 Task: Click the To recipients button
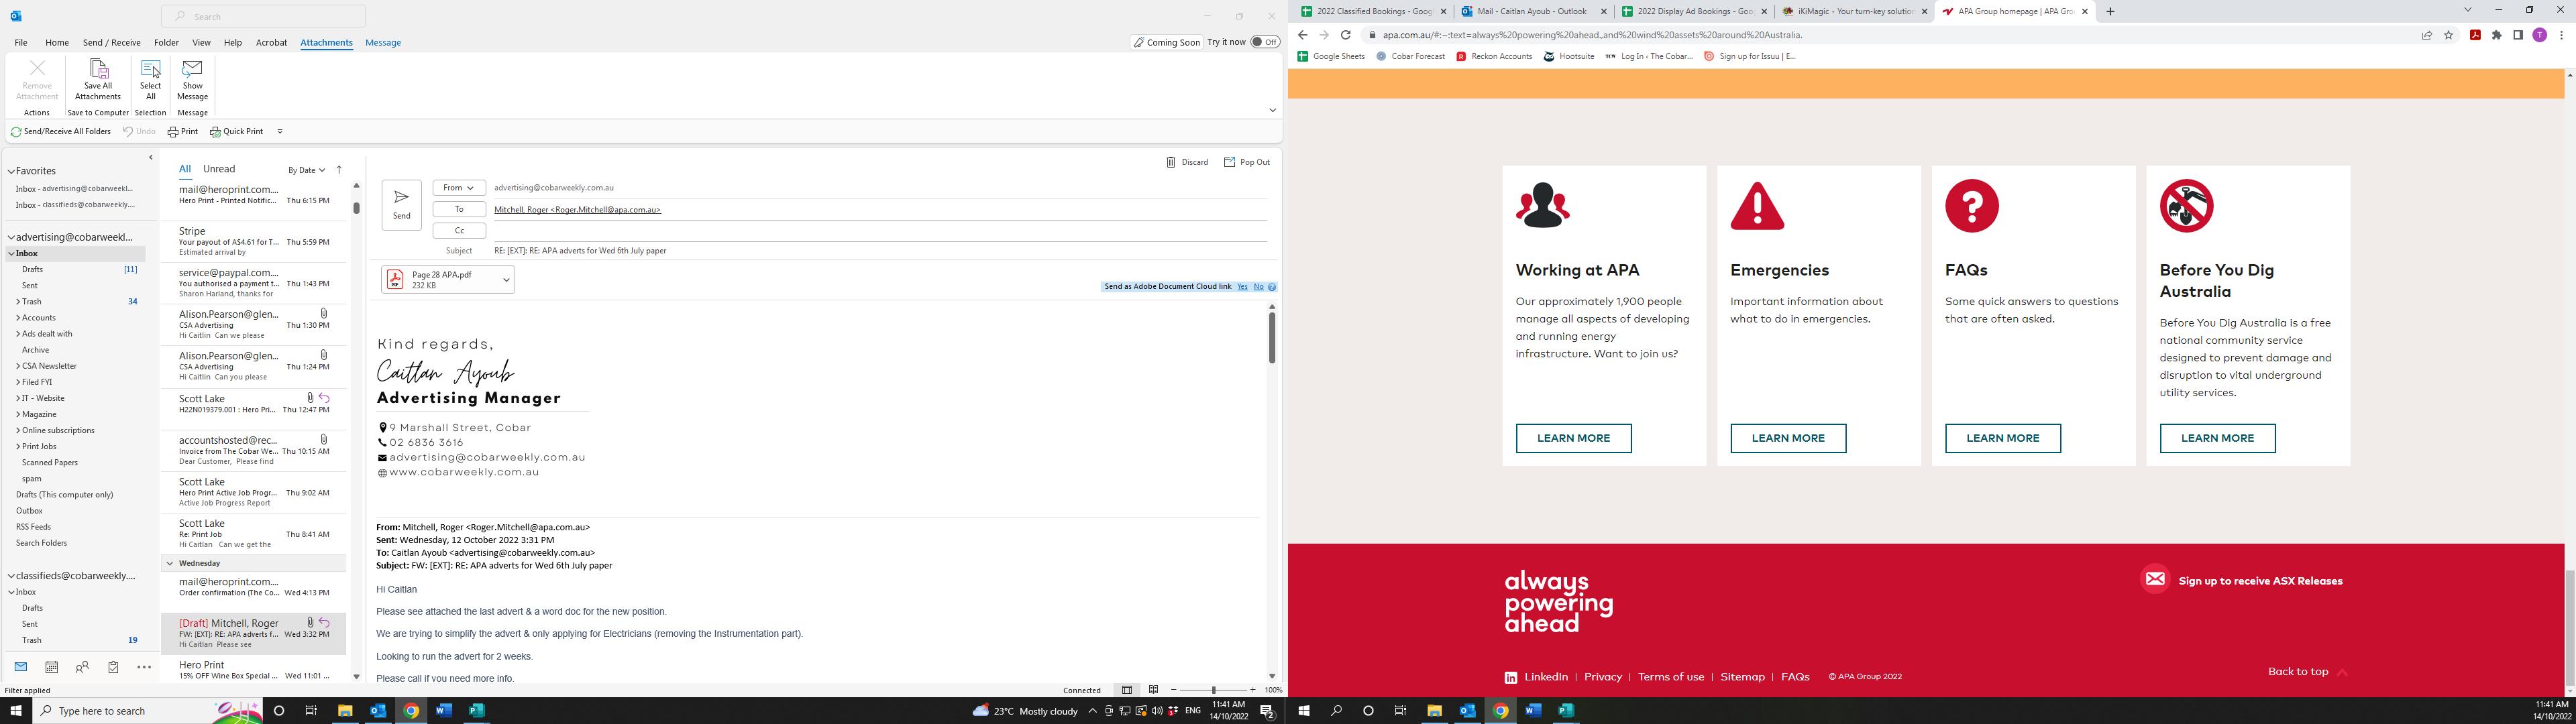459,209
